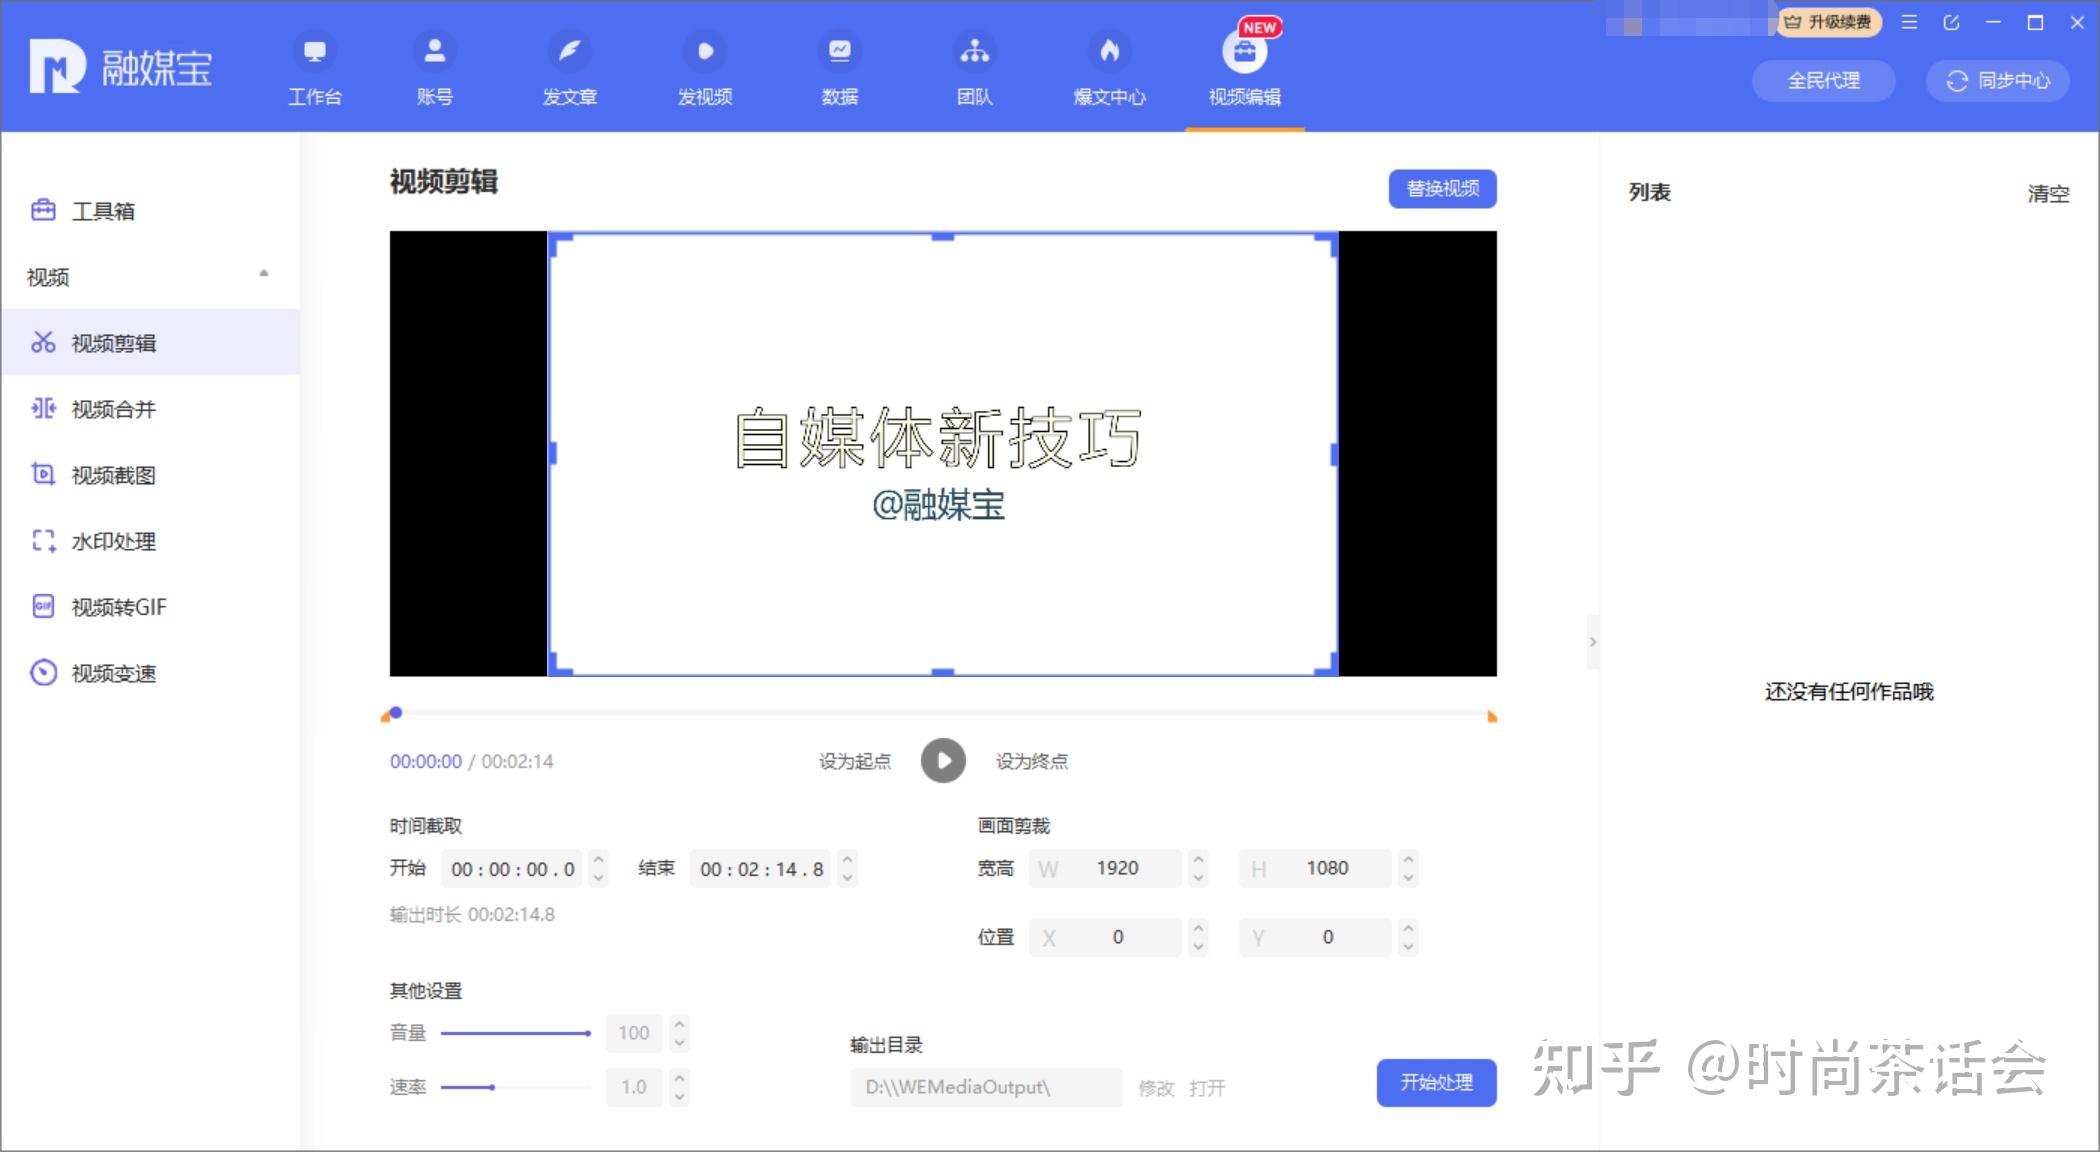Viewport: 2100px width, 1152px height.
Task: Click the width field showing 1920
Action: tap(1105, 868)
